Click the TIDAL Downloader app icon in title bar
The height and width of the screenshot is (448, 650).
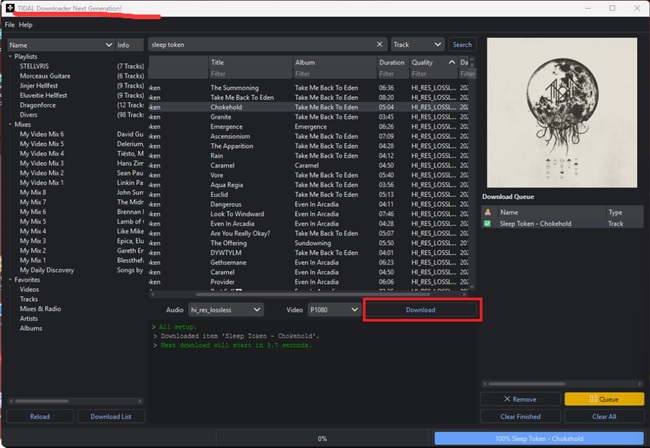click(10, 8)
